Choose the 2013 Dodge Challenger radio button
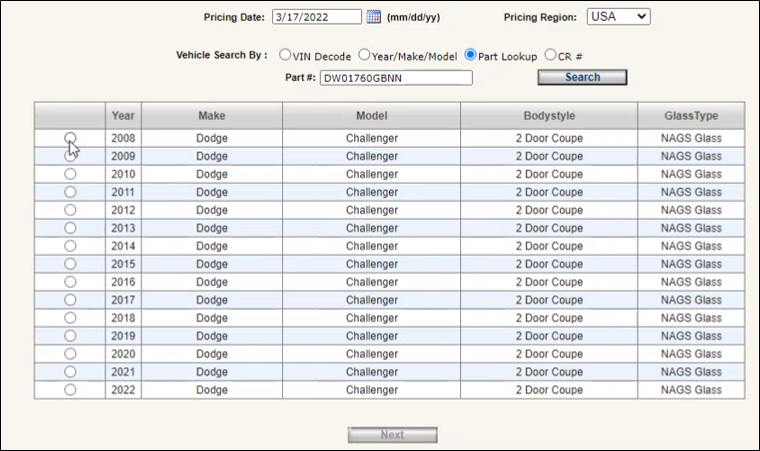760x451 pixels. (70, 228)
